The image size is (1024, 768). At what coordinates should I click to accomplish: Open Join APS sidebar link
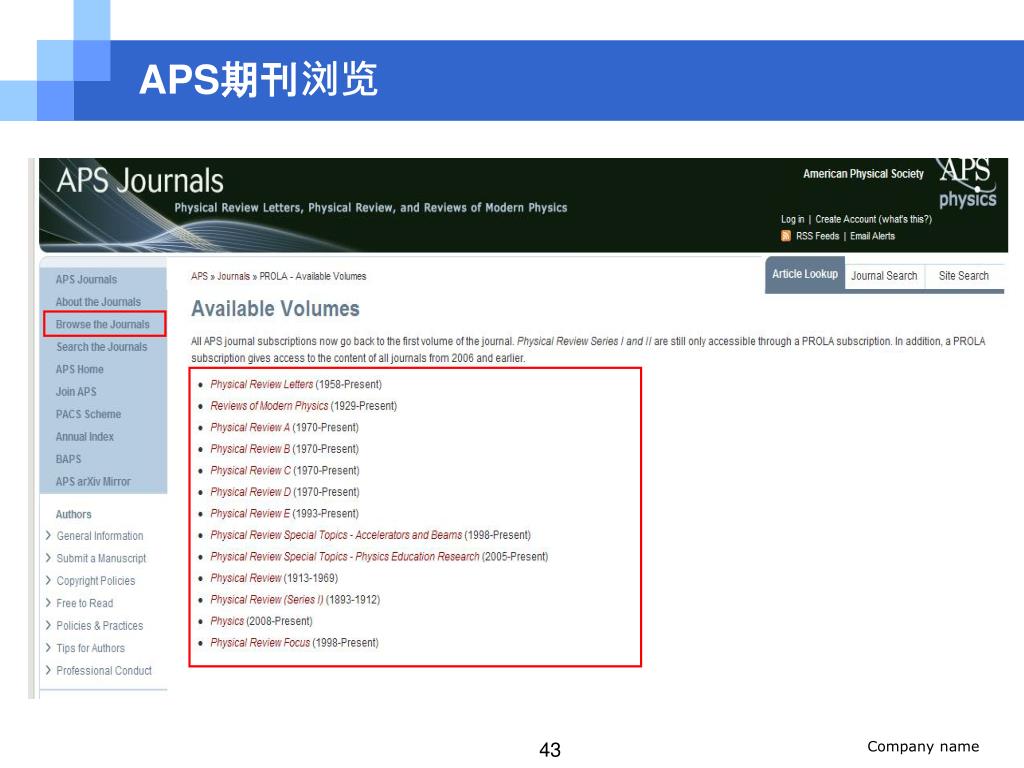(x=76, y=392)
